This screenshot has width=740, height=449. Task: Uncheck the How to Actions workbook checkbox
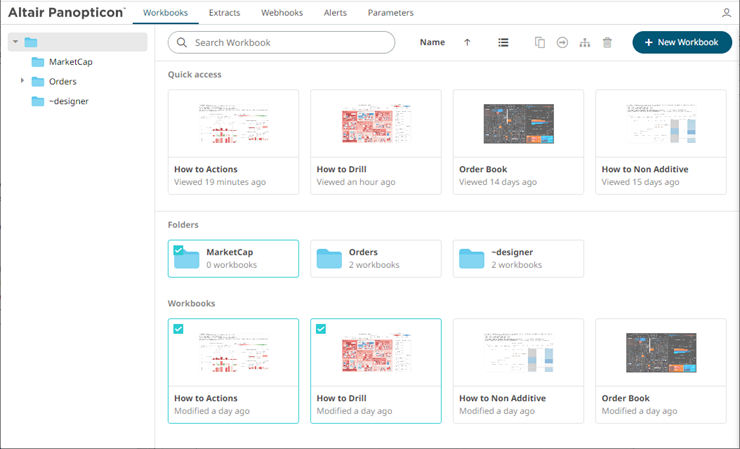tap(178, 329)
